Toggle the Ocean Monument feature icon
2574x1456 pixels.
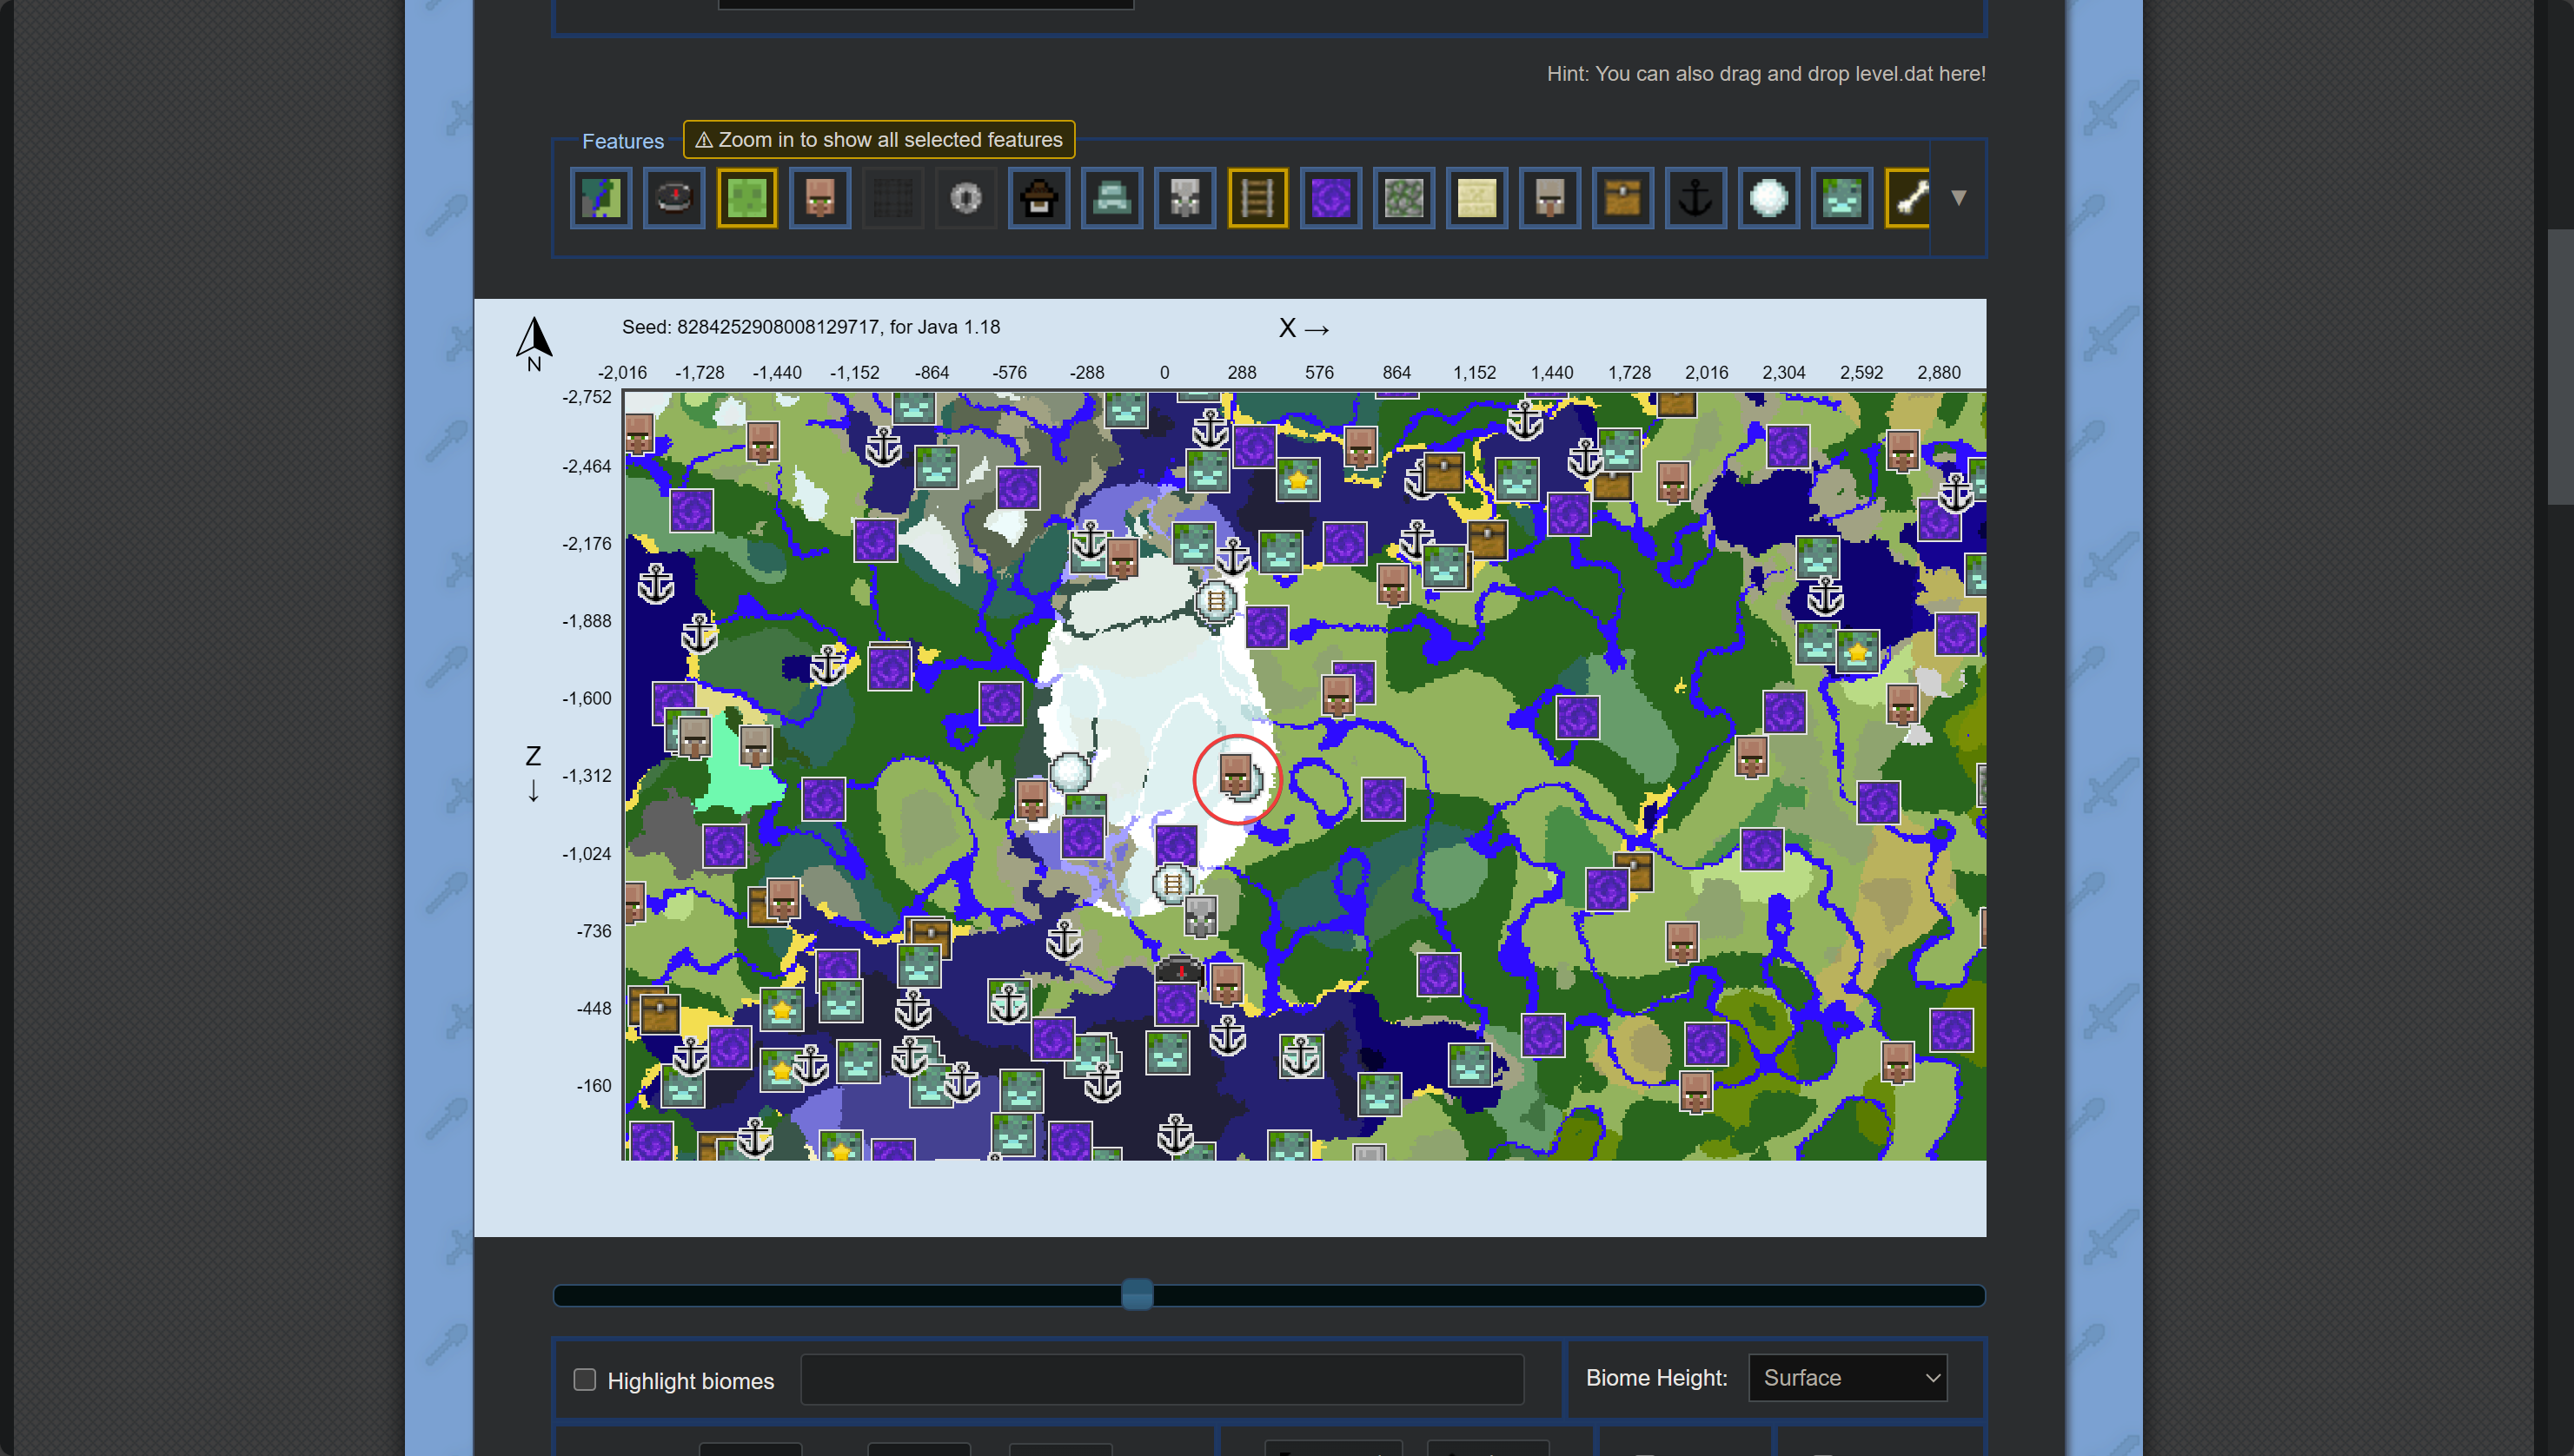tap(1112, 198)
